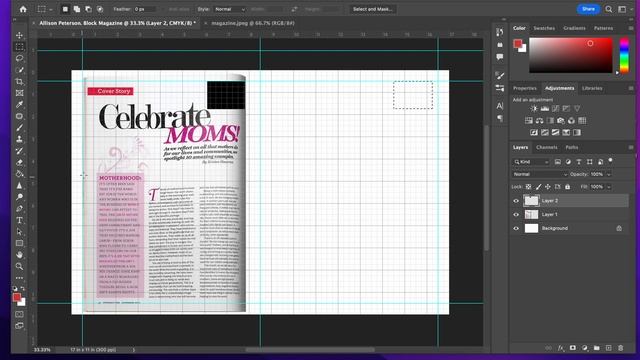Select the Rectangular Marquee tool in toolbar

click(x=19, y=47)
